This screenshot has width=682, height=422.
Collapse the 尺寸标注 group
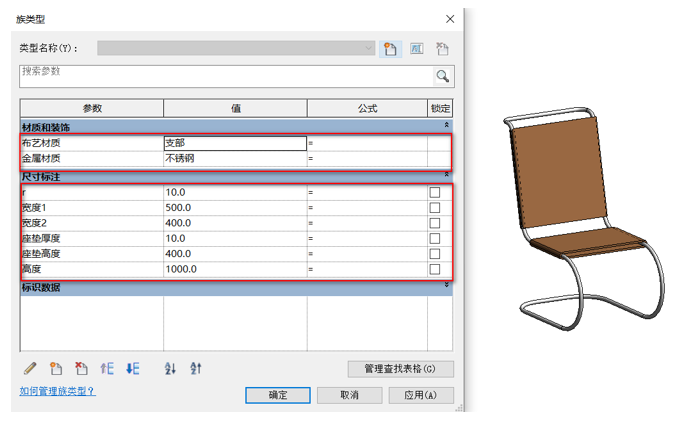[446, 175]
